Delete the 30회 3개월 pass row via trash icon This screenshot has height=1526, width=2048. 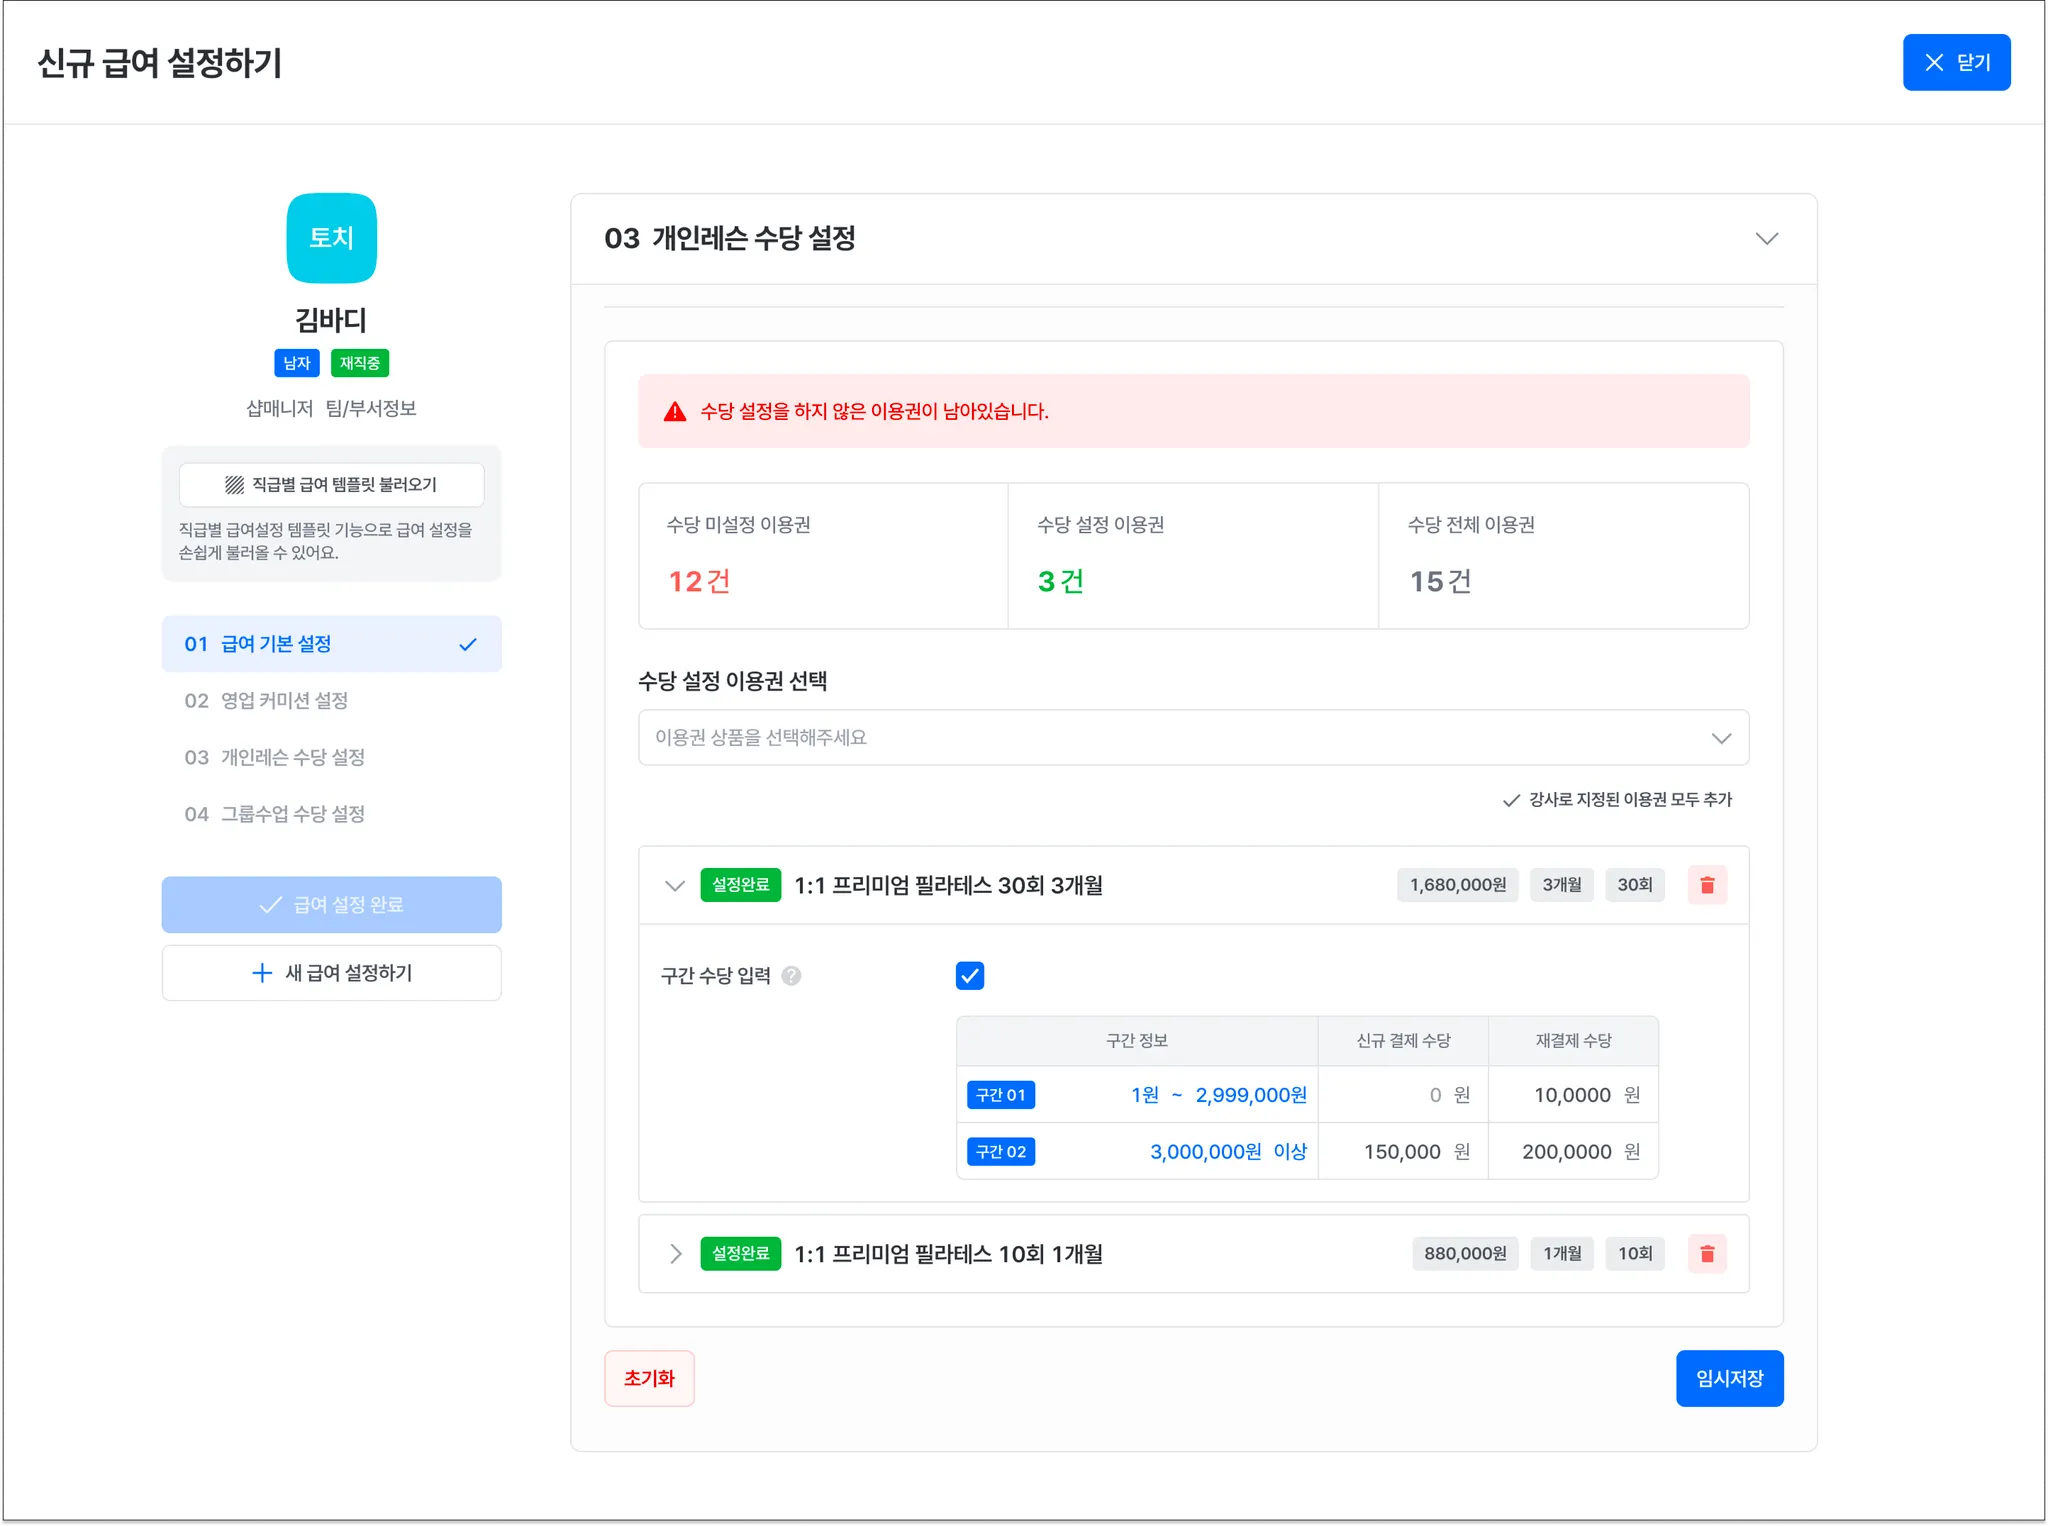pos(1707,885)
